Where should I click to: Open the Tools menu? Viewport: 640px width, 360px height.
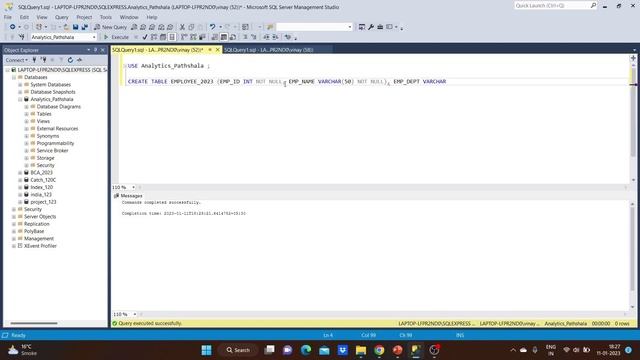106,17
